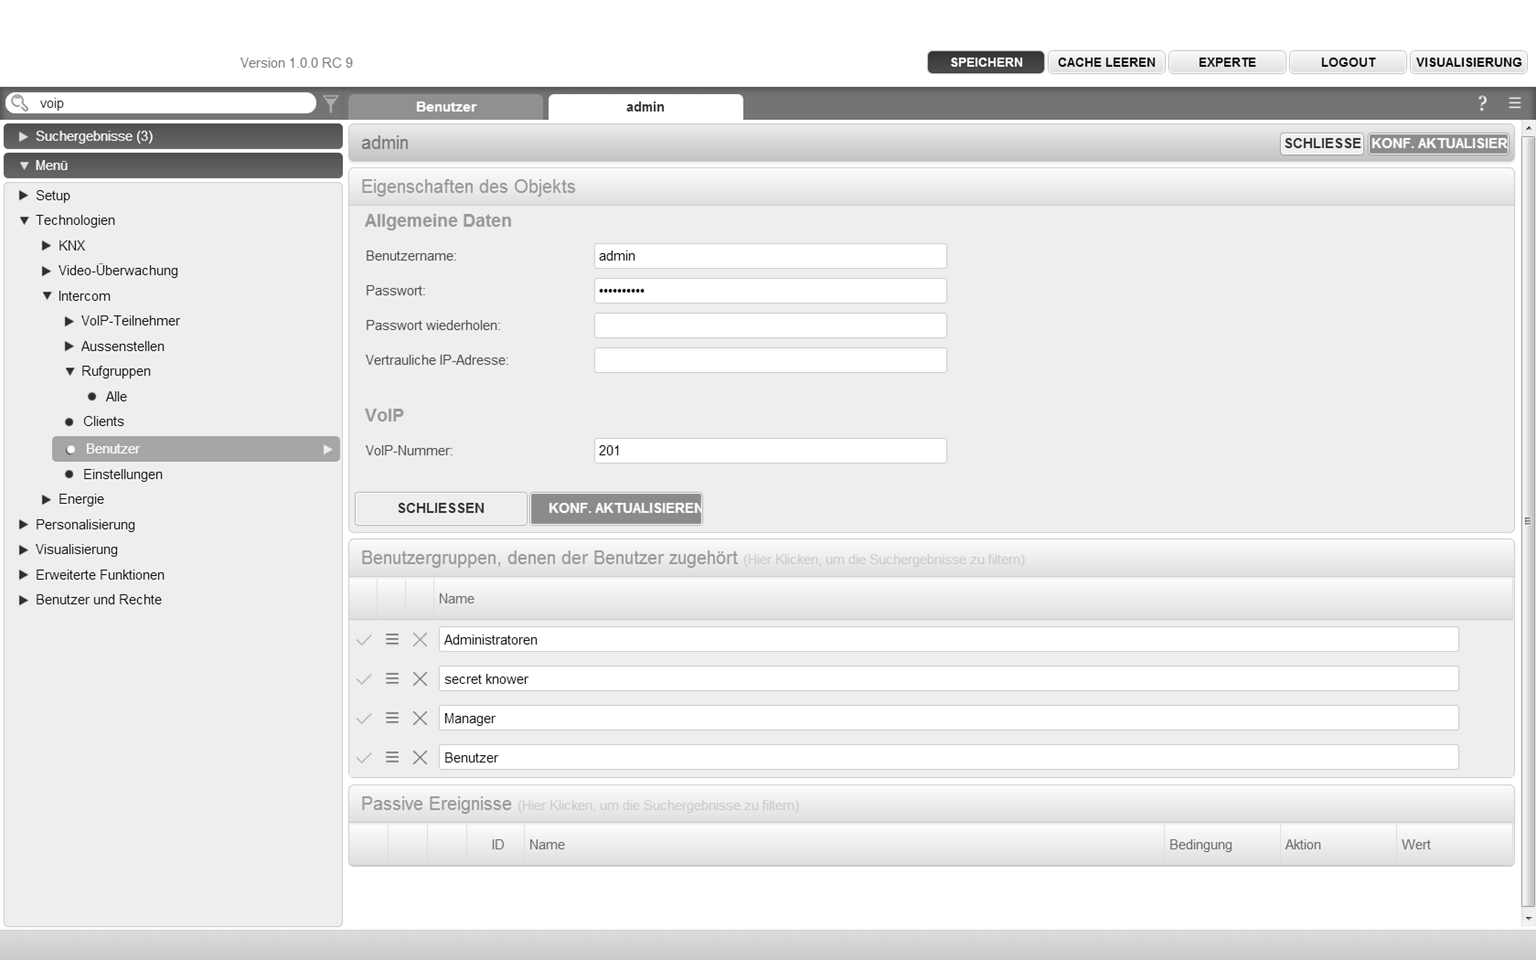
Task: Click CACHE LEEREN button
Action: pos(1106,62)
